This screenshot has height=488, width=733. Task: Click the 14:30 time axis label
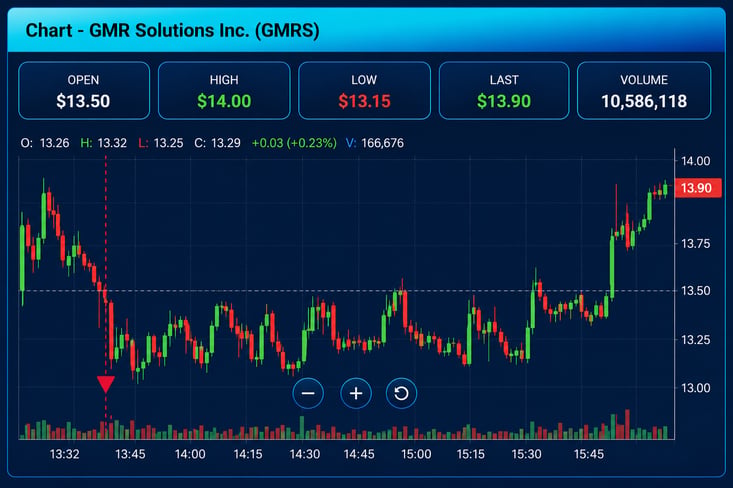305,454
